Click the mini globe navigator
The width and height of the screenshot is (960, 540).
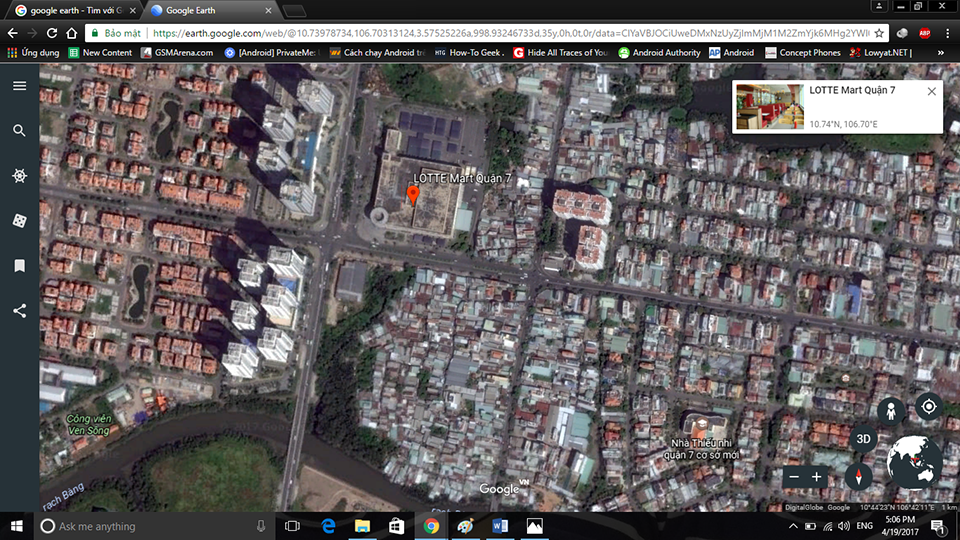coord(915,462)
